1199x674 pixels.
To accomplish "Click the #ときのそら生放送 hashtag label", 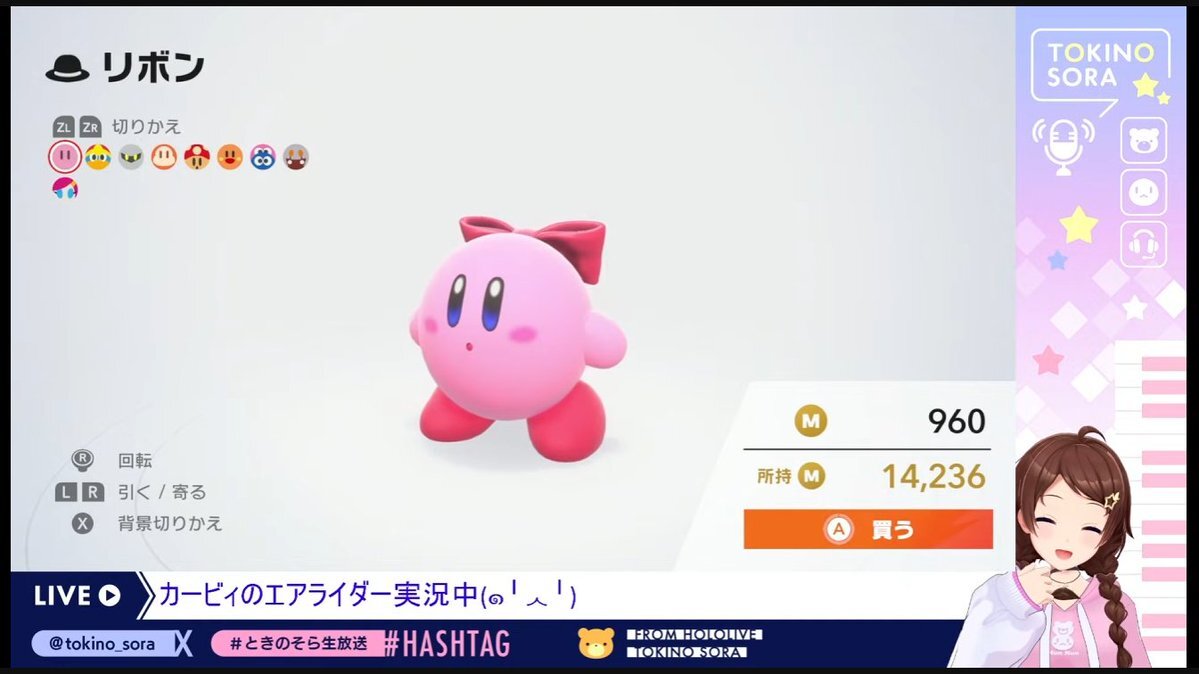I will [x=298, y=643].
